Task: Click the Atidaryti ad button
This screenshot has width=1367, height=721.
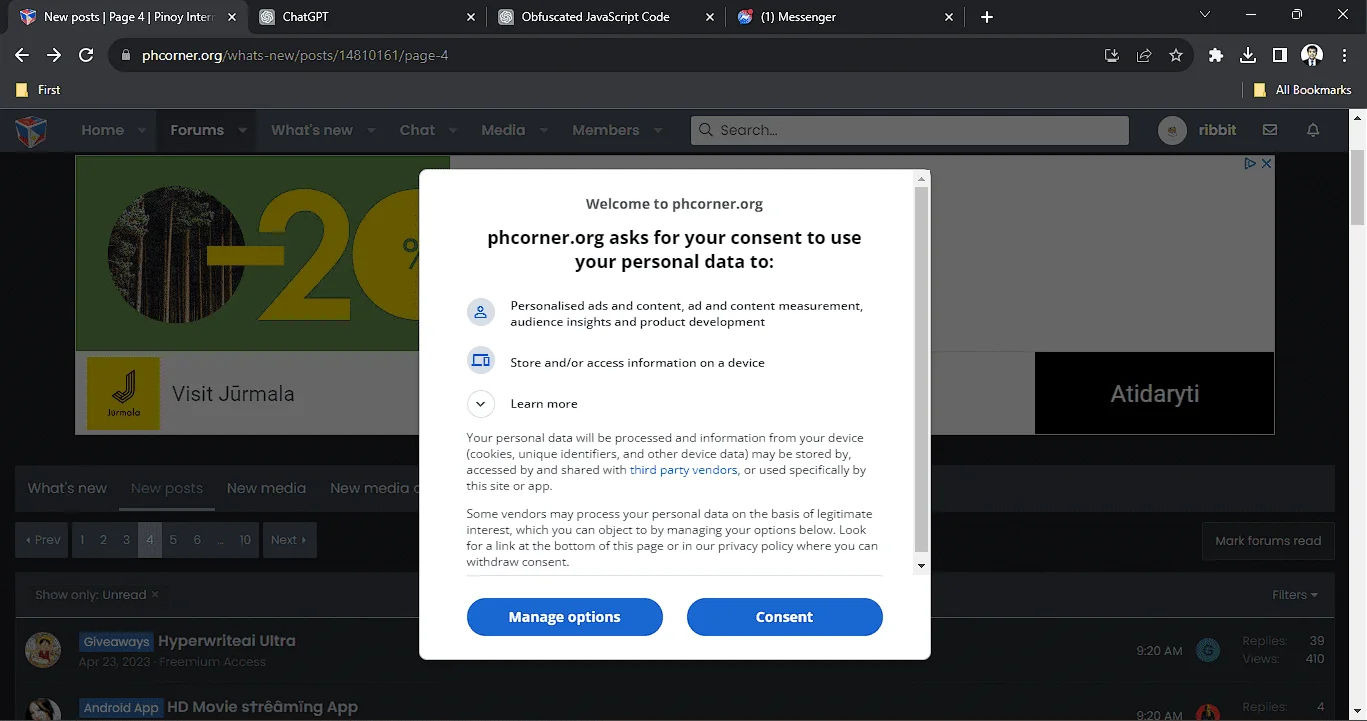Action: tap(1155, 393)
